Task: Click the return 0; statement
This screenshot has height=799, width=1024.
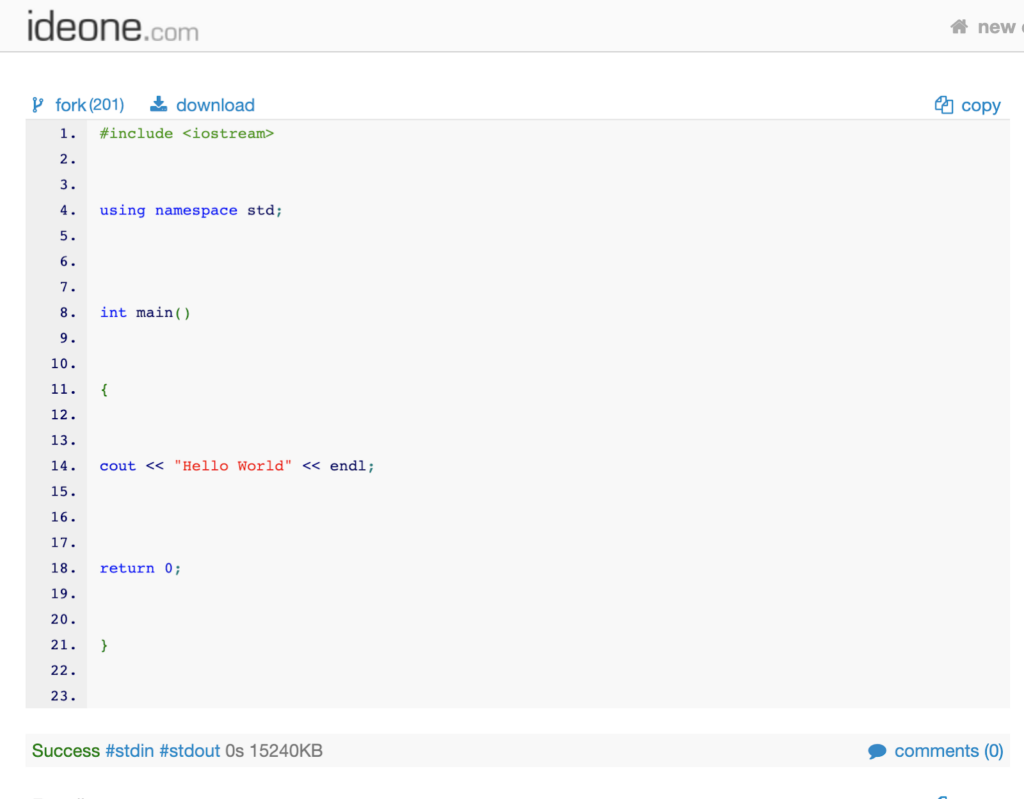Action: tap(140, 568)
